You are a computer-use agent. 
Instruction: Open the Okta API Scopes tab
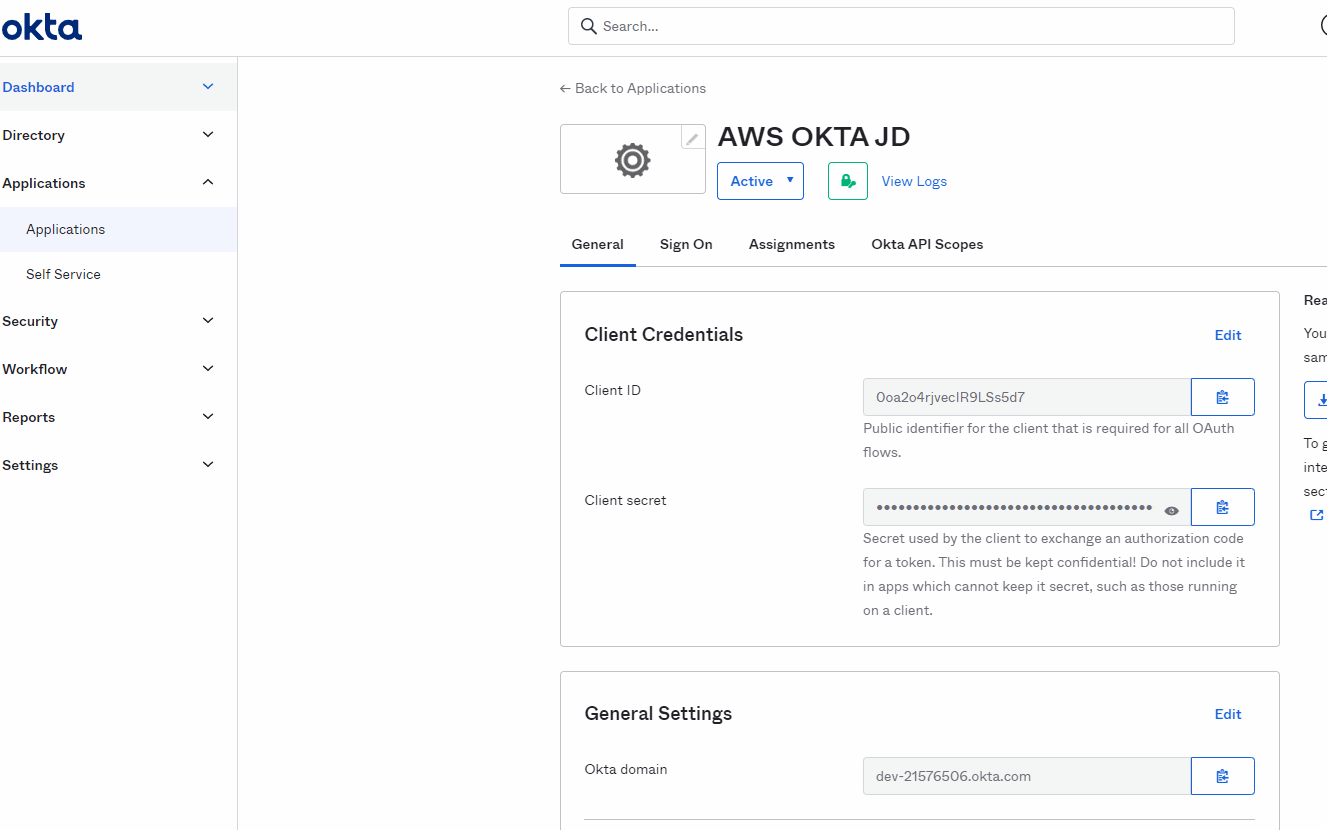click(x=927, y=244)
